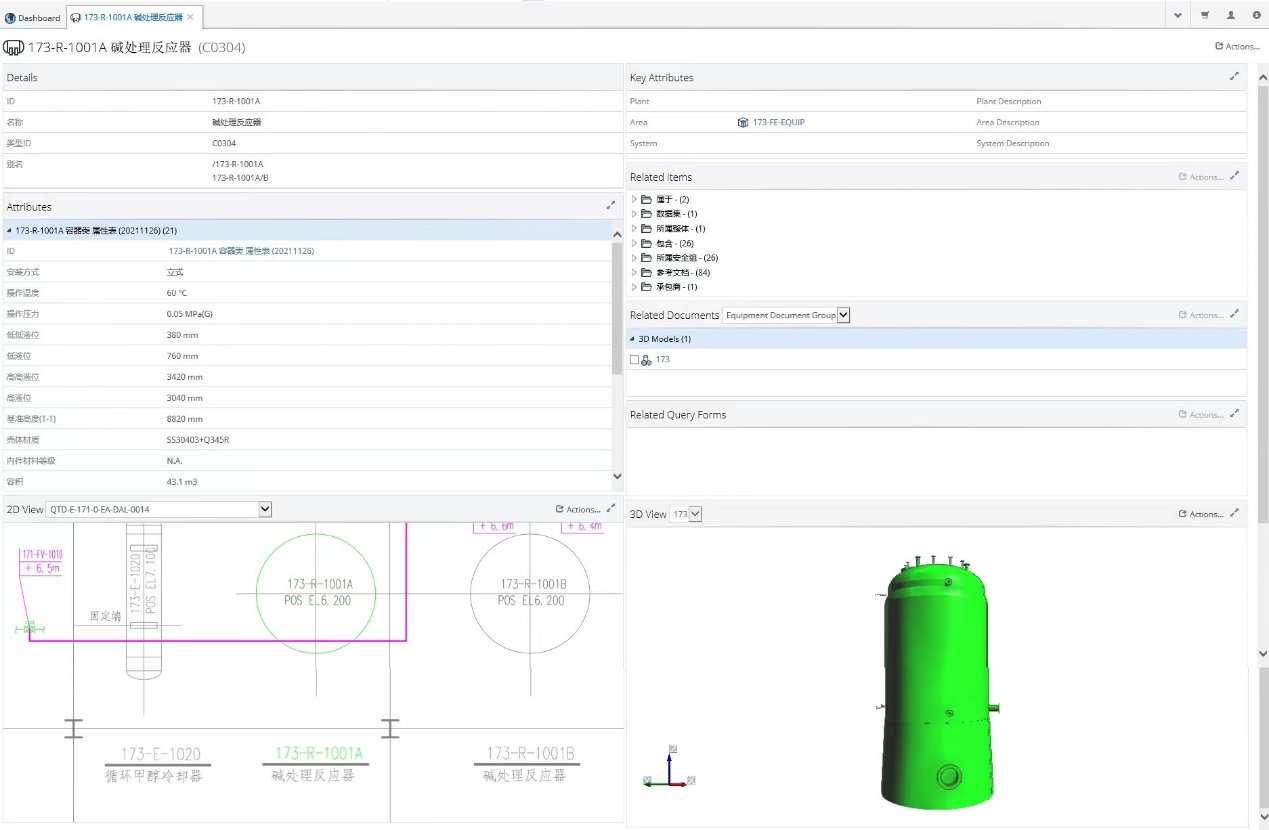Click the 171-FV-1010 tag in drawing
Viewport: 1269px width, 830px height.
[41, 553]
